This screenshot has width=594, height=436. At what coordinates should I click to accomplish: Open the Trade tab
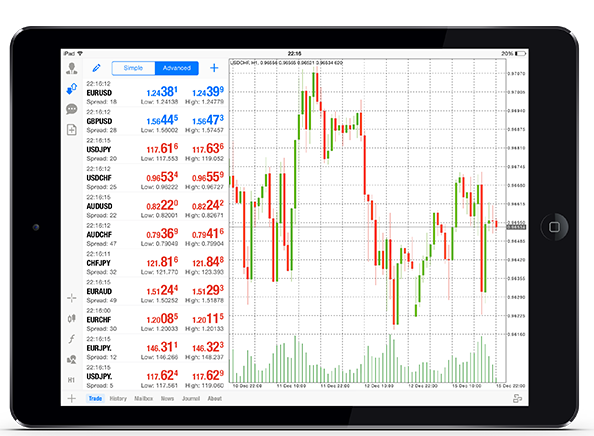[x=95, y=398]
